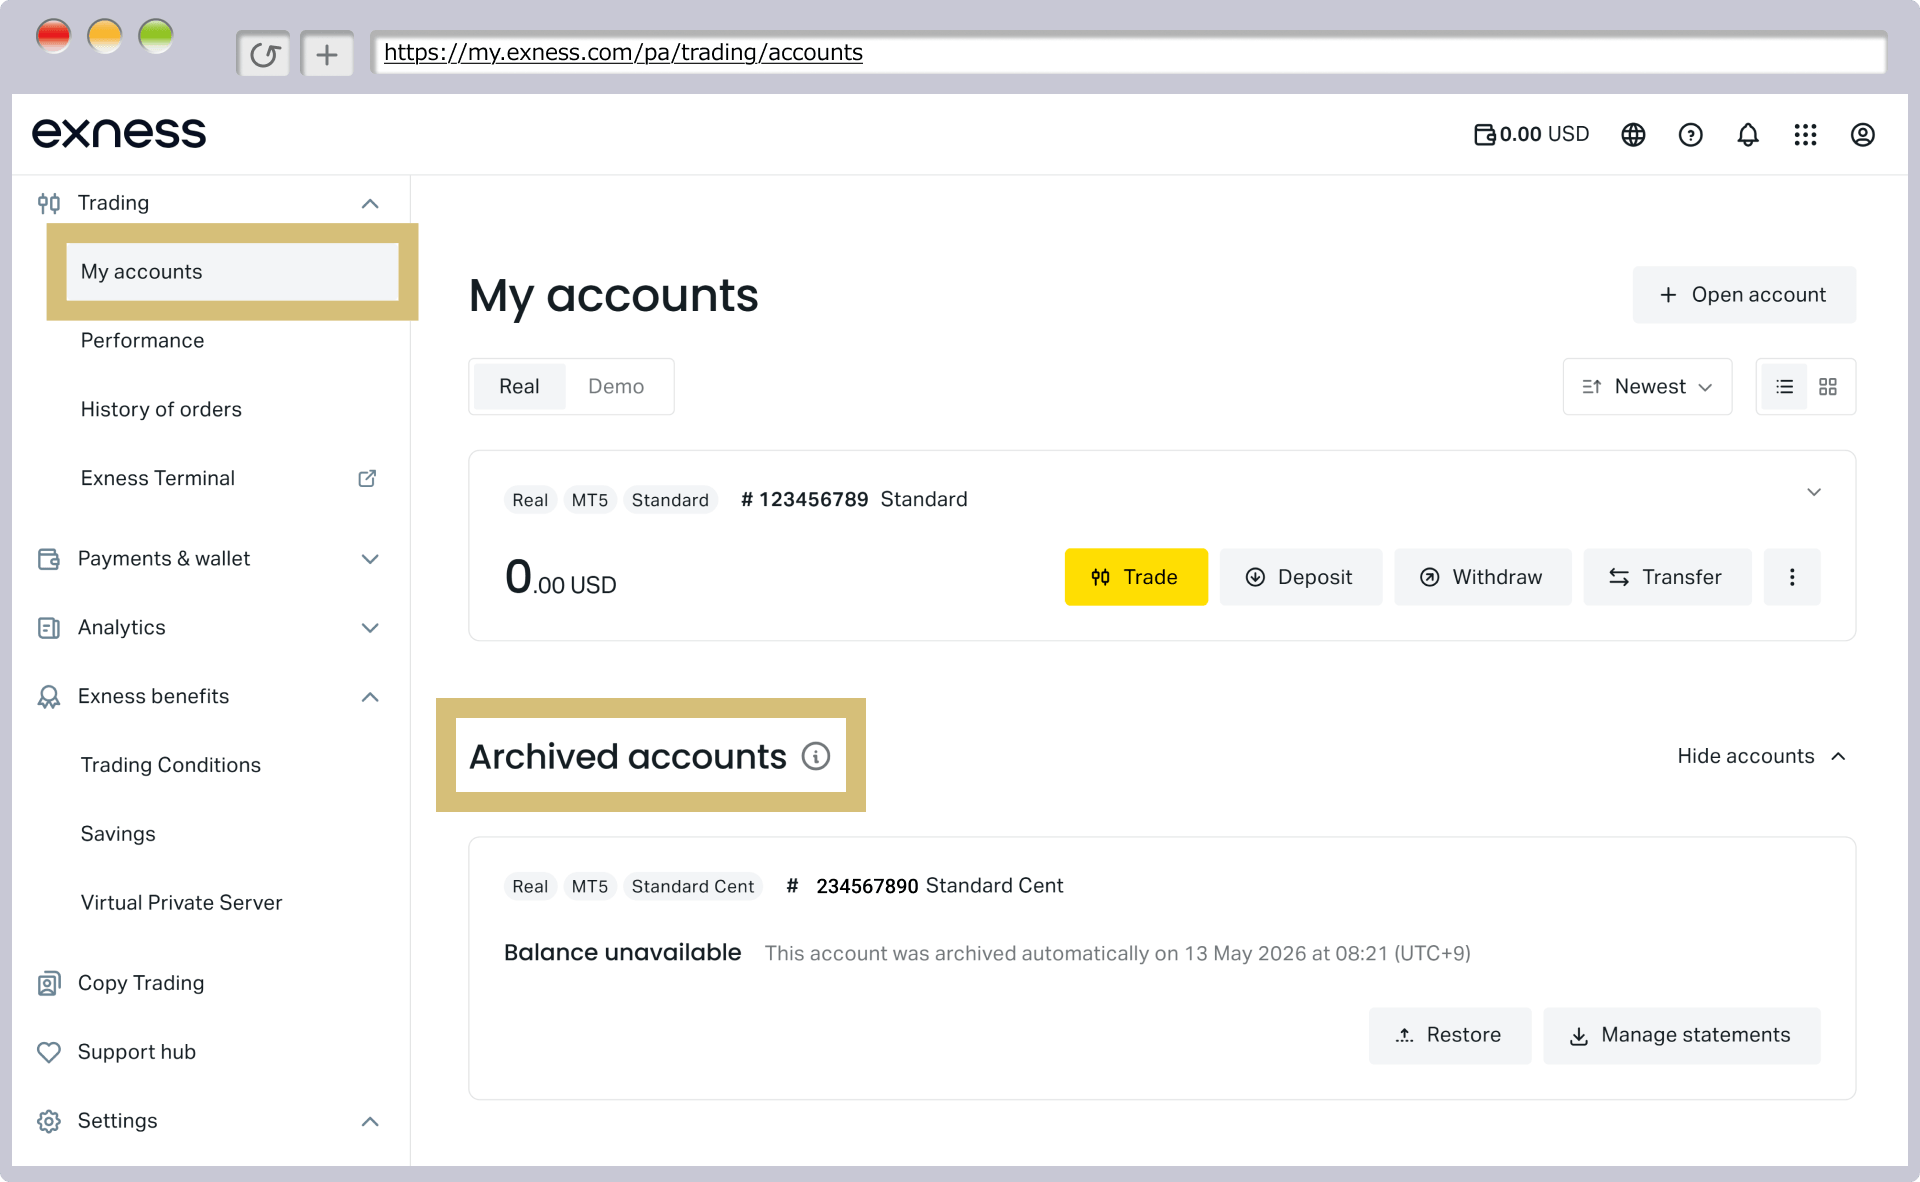This screenshot has height=1182, width=1920.
Task: Expand the Analytics section
Action: click(370, 628)
